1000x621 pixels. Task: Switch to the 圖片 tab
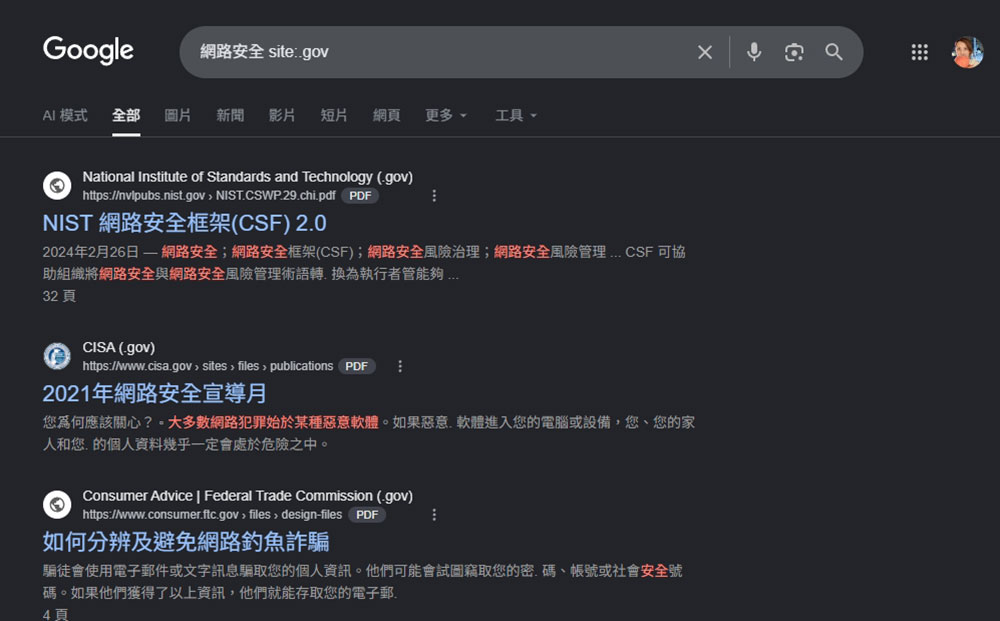[x=177, y=115]
